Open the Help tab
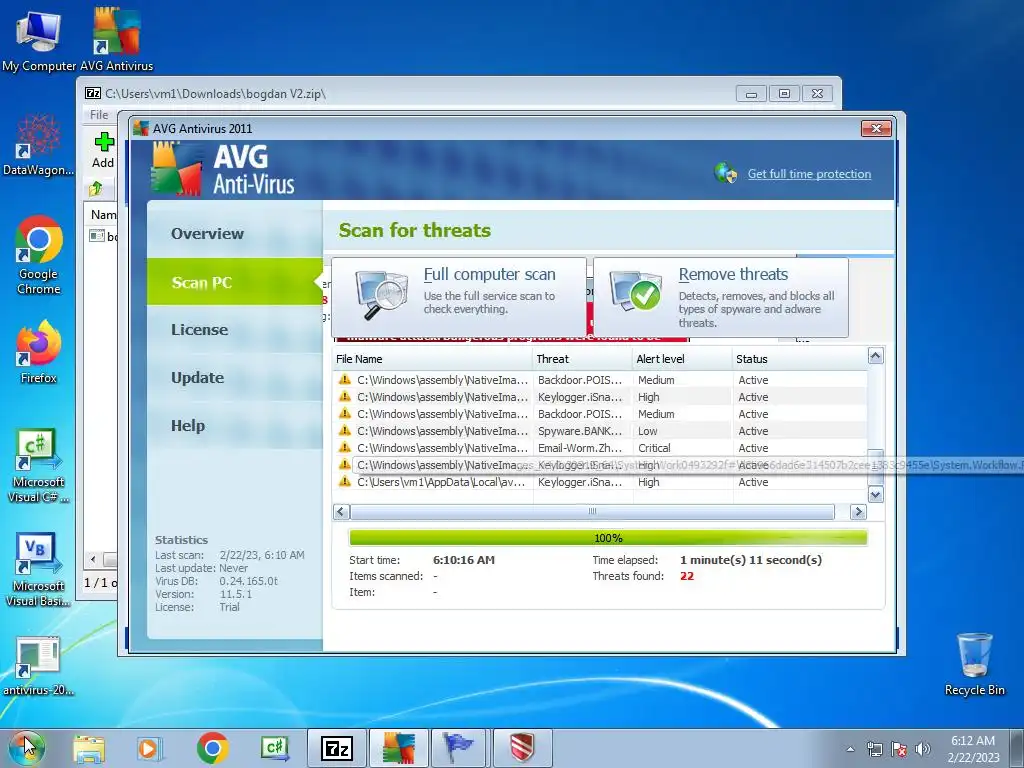This screenshot has height=768, width=1024. pos(234,426)
